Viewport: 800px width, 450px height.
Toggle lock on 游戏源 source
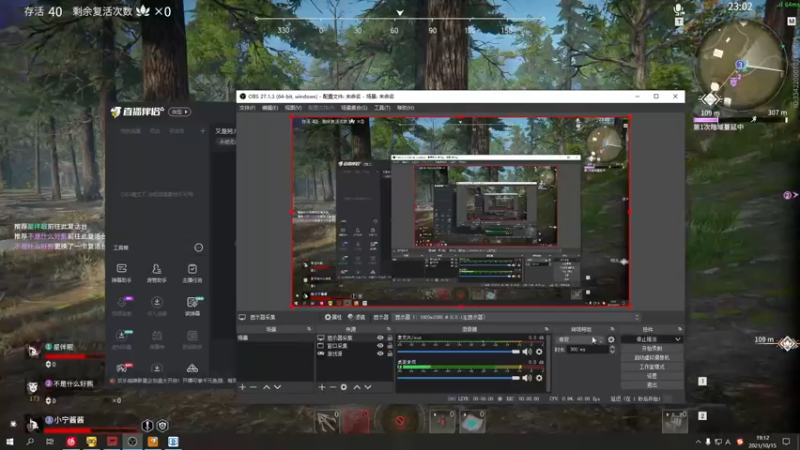(x=390, y=353)
